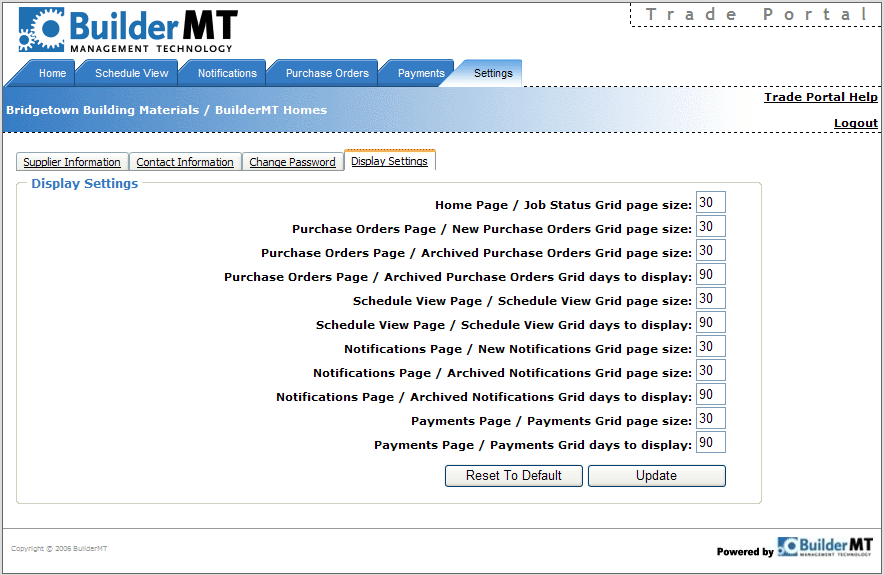Click New Purchase Orders Grid page size field

[710, 227]
